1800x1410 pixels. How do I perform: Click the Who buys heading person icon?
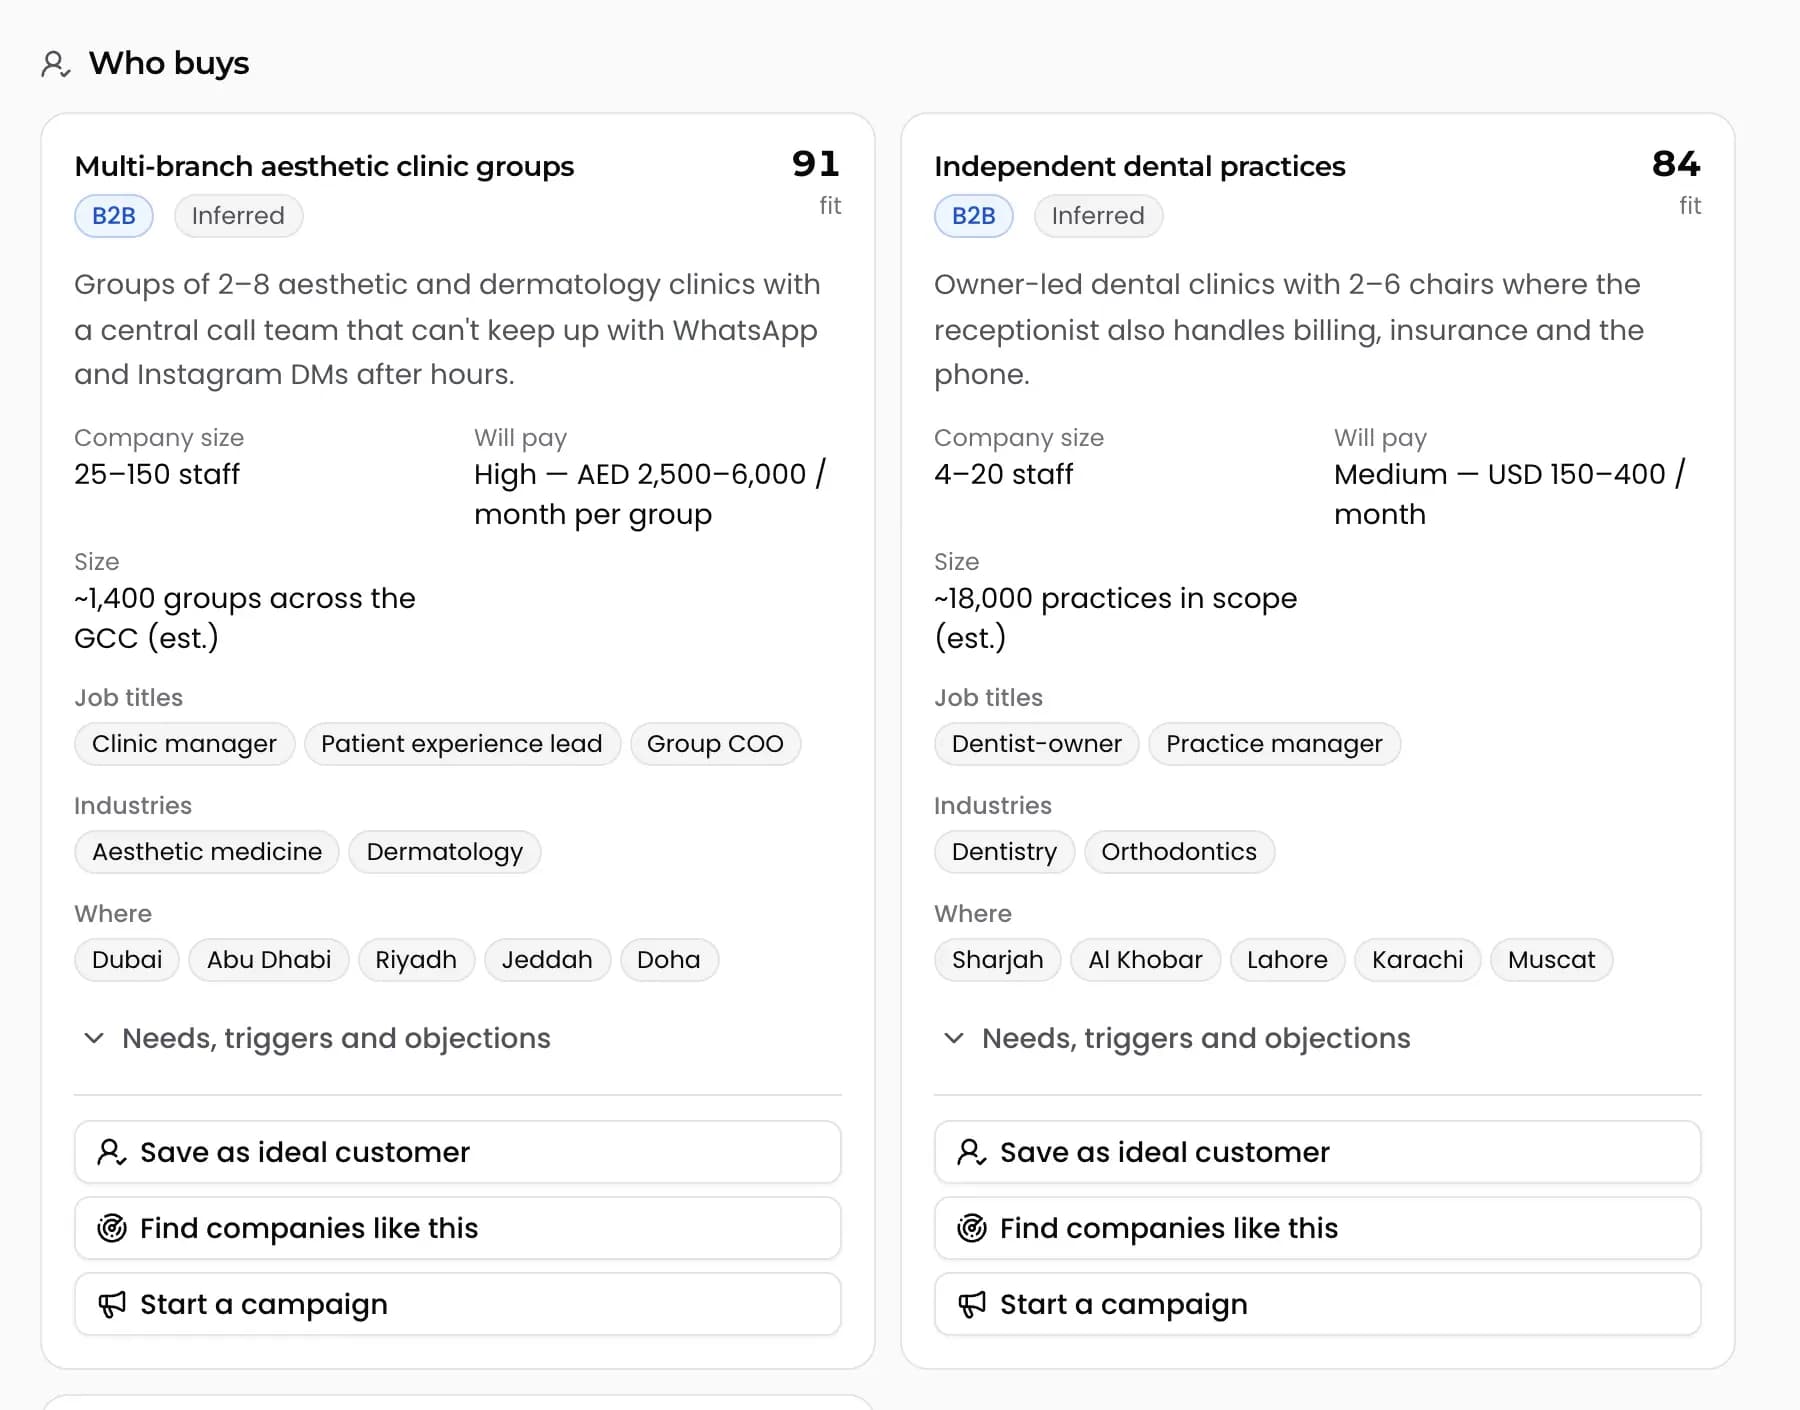coord(55,64)
